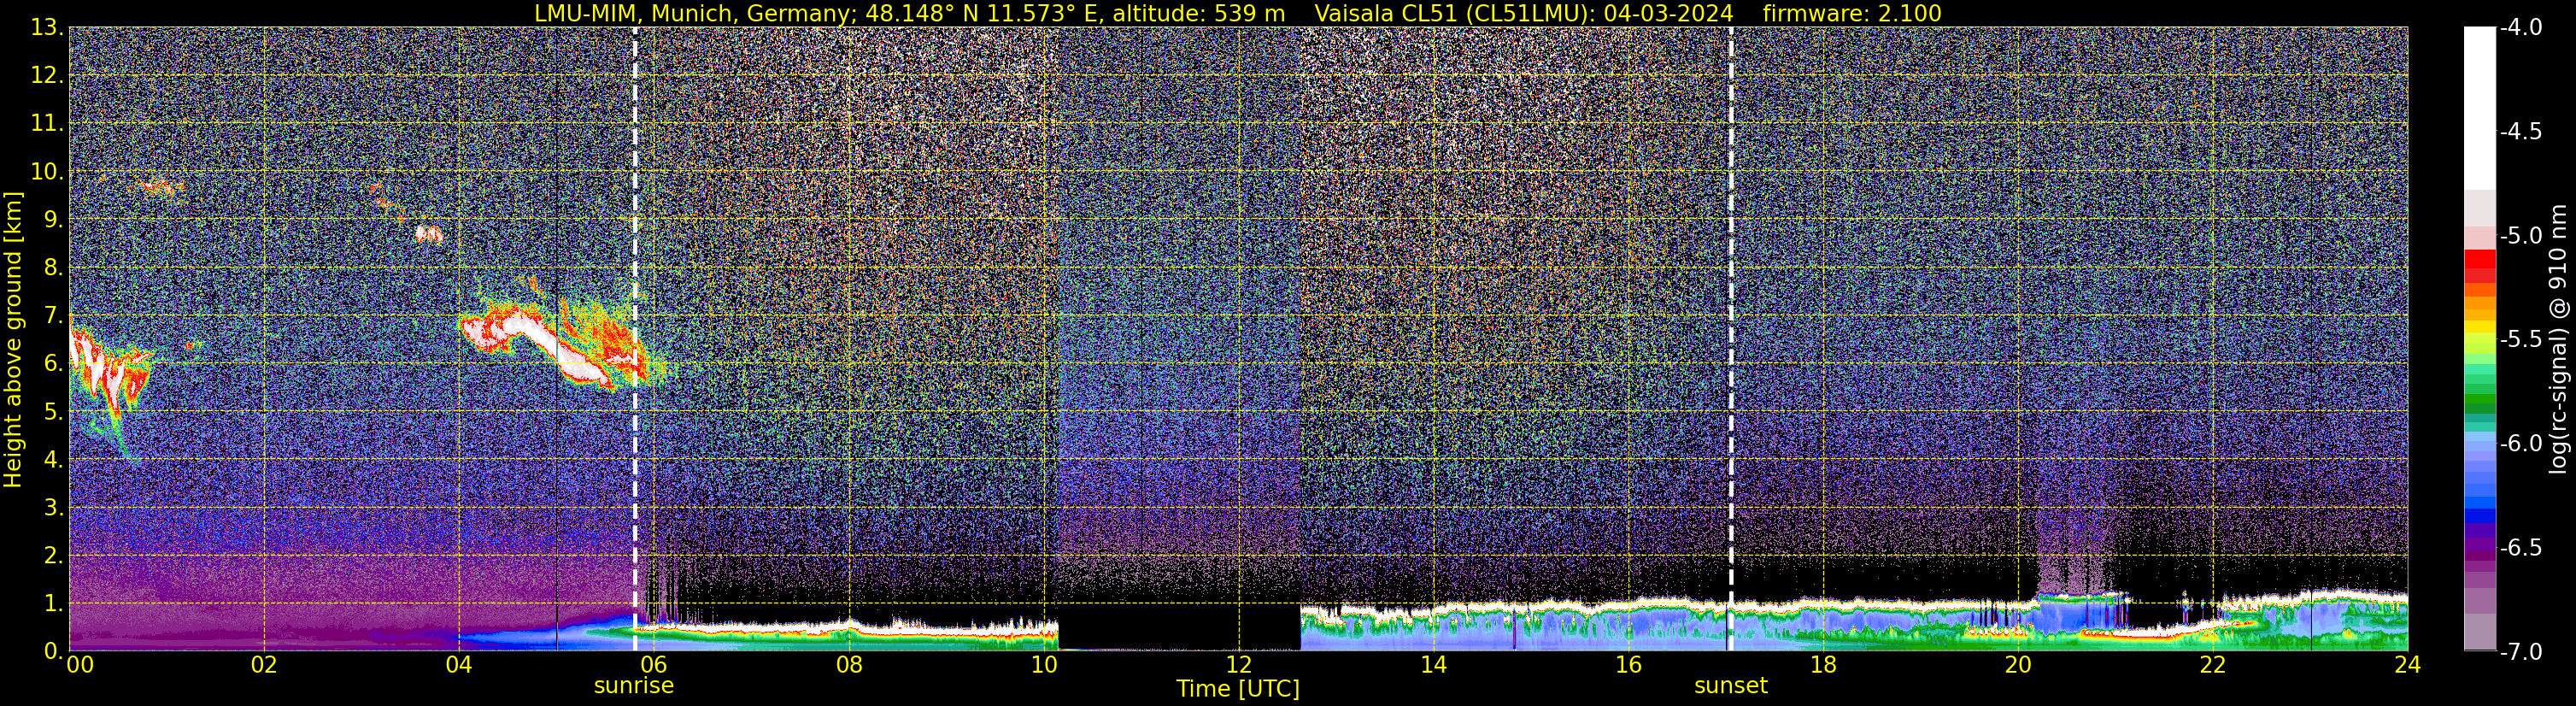
Task: Click the '12.' height axis tick label
Action: click(x=48, y=76)
